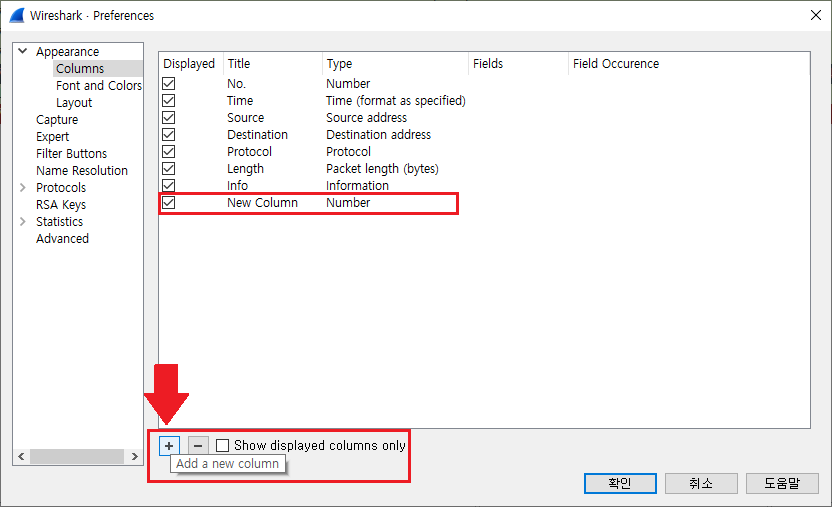Click the Wireshark shark fin title icon

(17, 15)
